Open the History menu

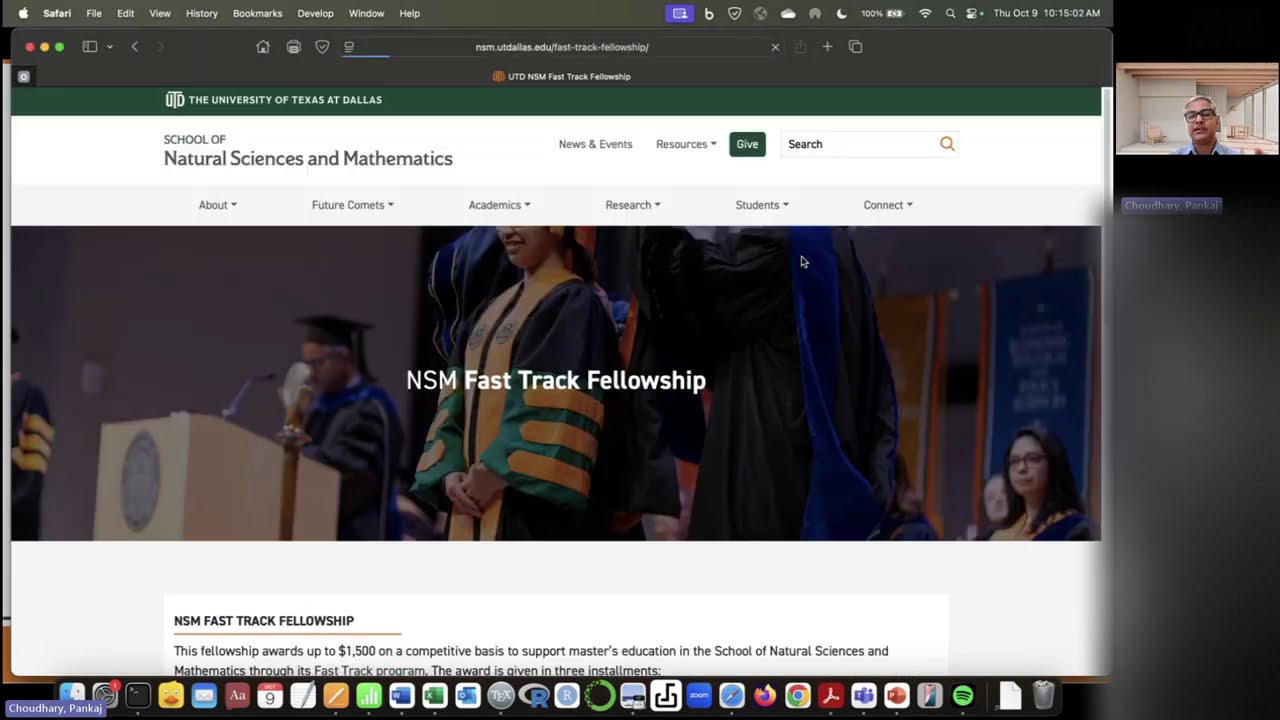[x=201, y=13]
